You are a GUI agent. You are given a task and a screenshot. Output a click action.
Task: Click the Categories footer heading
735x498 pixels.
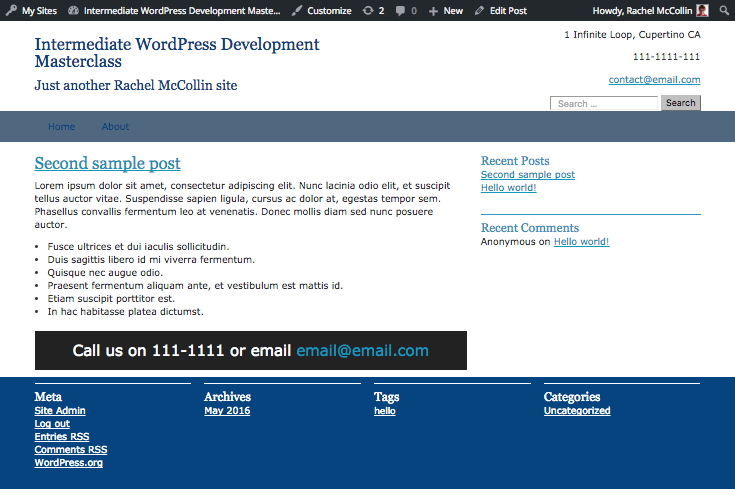(x=572, y=397)
